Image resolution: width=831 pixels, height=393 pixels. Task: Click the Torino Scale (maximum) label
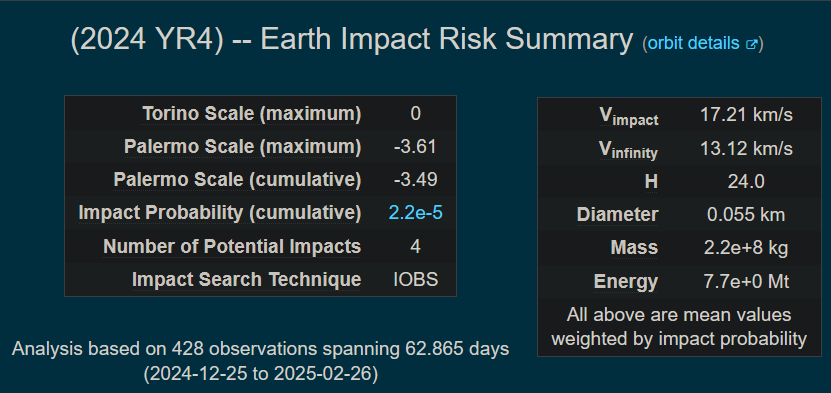click(252, 113)
